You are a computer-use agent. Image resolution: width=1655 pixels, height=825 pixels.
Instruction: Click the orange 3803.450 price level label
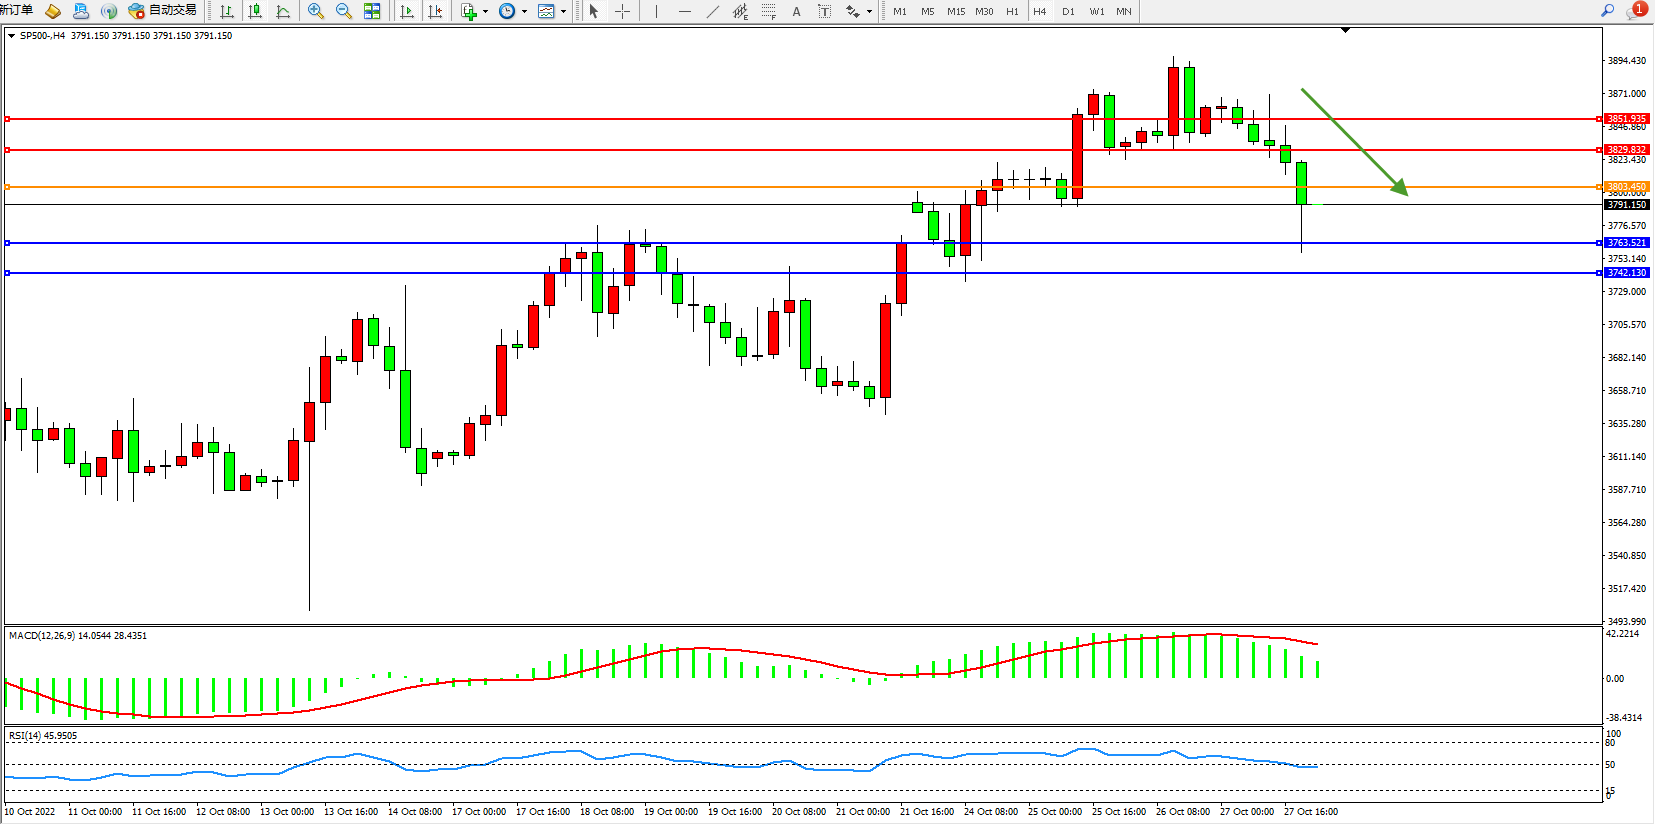tap(1626, 187)
